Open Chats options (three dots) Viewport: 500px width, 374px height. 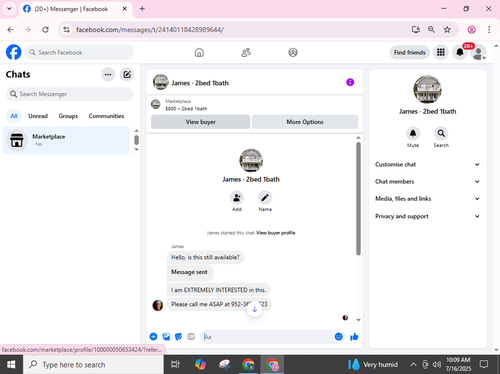pos(108,74)
